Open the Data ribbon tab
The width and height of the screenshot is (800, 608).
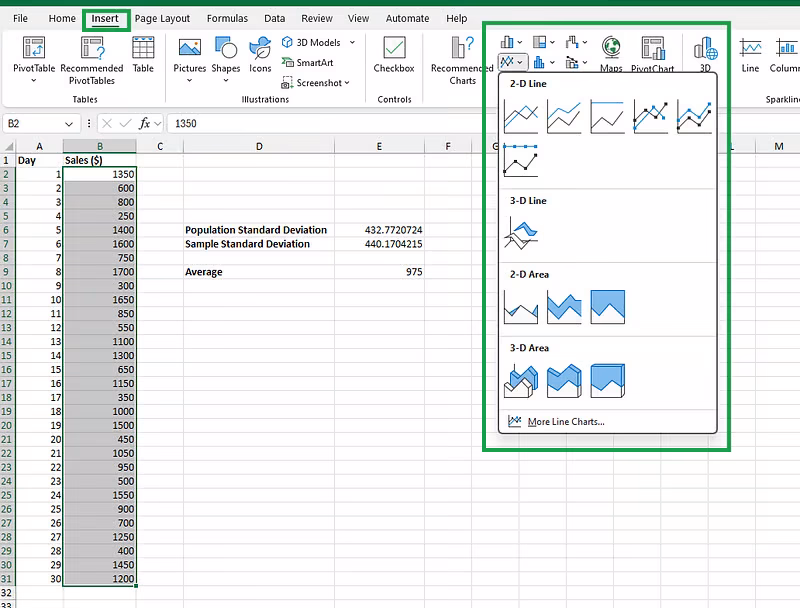275,17
